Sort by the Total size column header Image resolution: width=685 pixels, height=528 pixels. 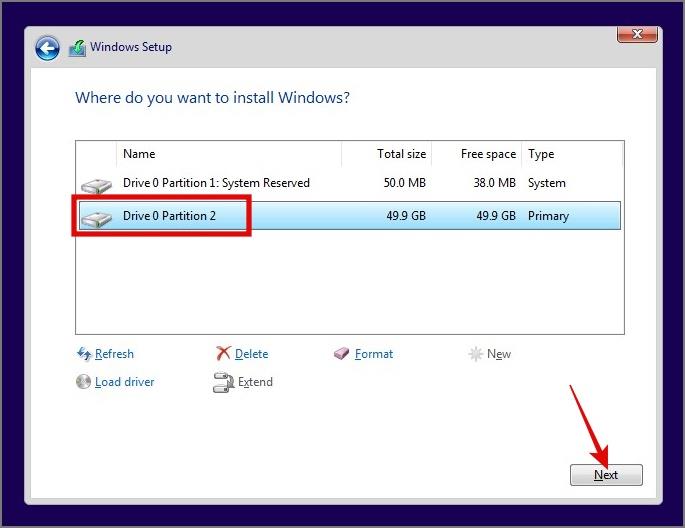point(387,154)
